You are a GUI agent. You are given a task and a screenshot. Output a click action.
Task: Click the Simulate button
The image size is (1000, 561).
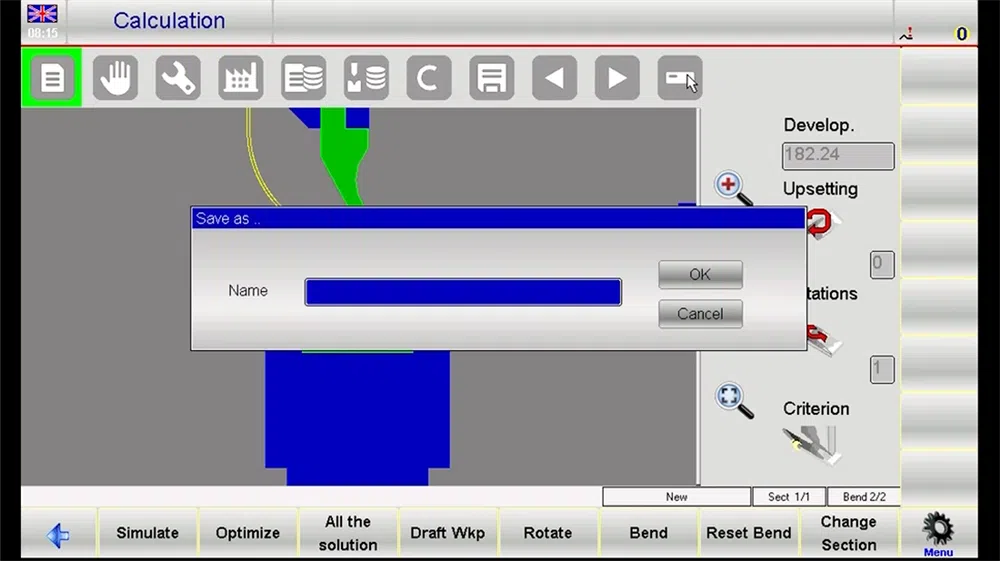click(147, 533)
